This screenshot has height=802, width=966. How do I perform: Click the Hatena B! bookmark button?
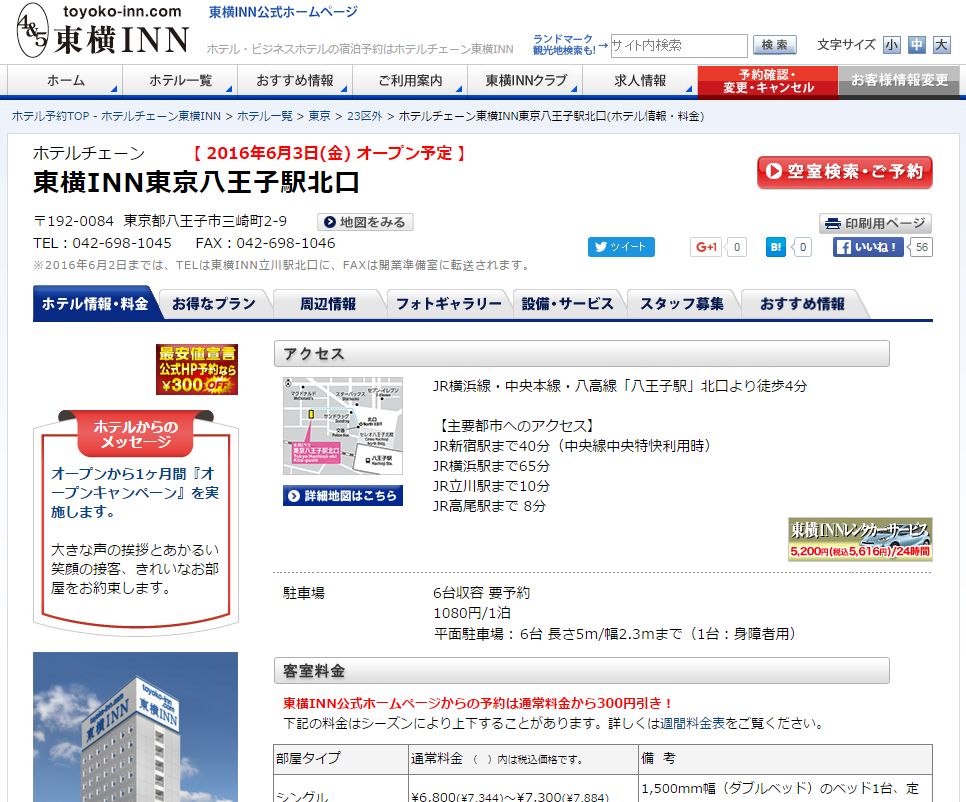(776, 247)
